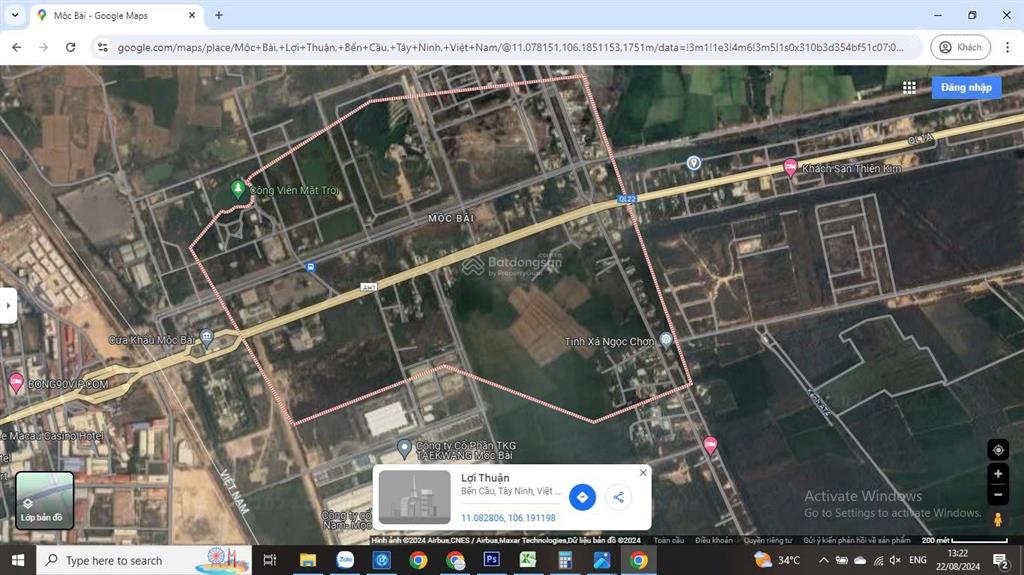
Task: Switch map layers with Lớp bản đồ
Action: [44, 501]
